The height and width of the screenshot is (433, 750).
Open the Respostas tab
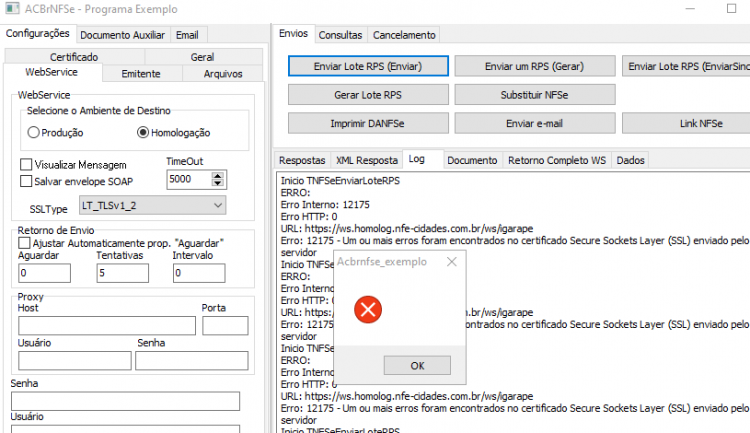pyautogui.click(x=302, y=160)
